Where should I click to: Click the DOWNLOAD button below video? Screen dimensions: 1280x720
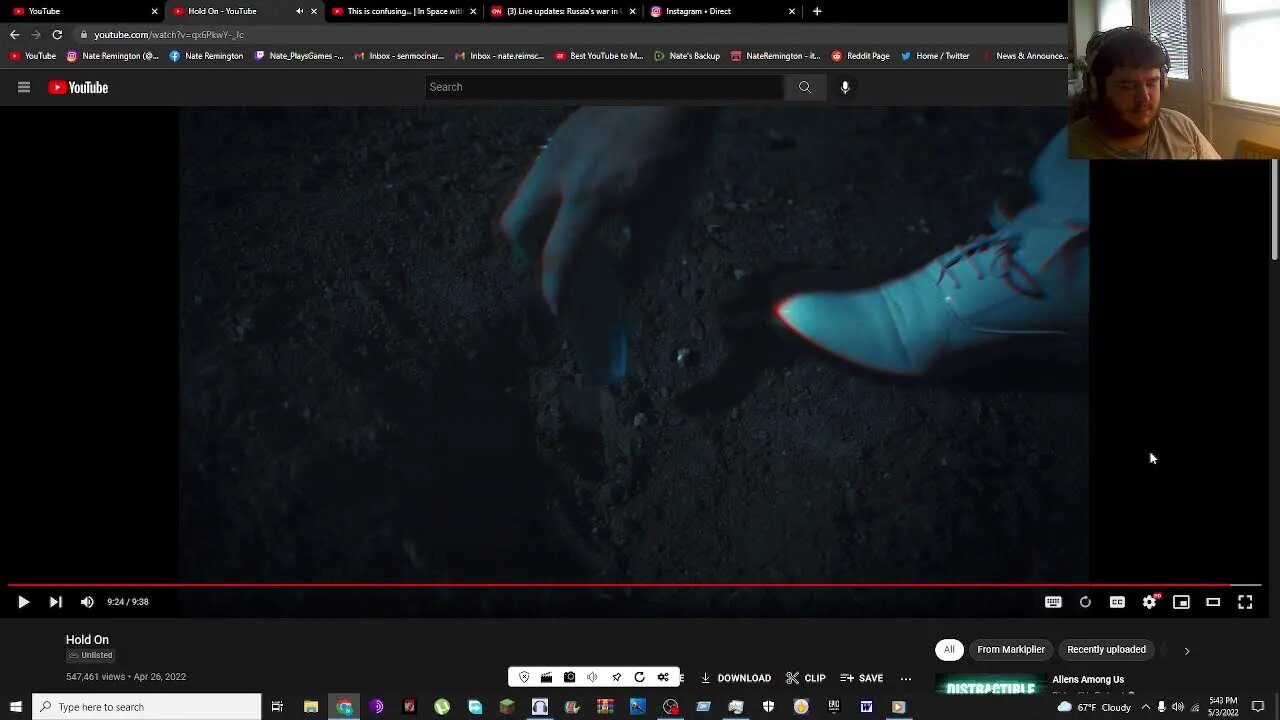point(735,678)
